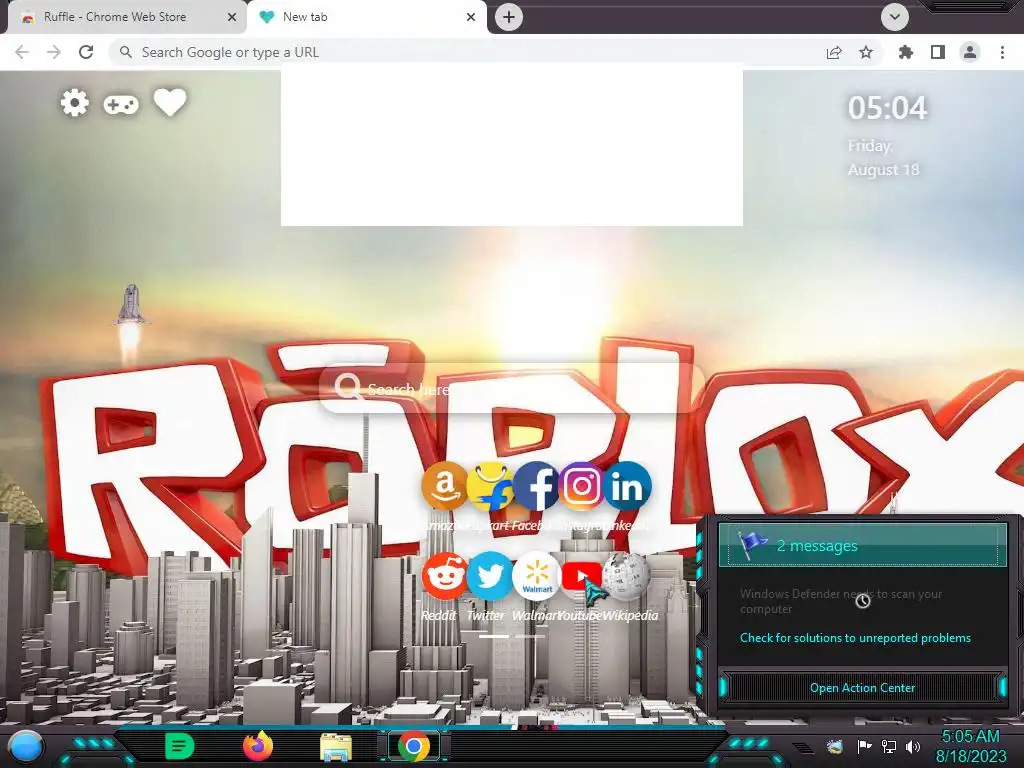Image resolution: width=1024 pixels, height=768 pixels.
Task: Click the Search here box on page
Action: pos(513,389)
